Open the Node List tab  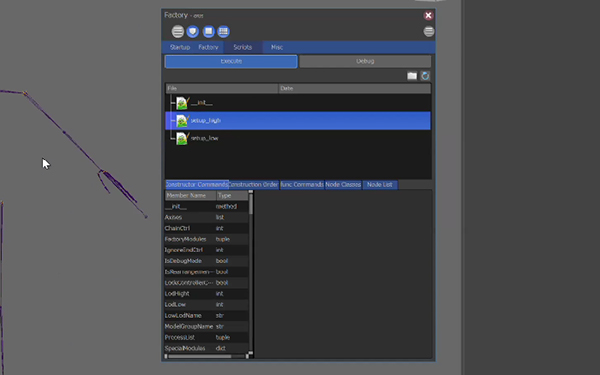coord(380,184)
